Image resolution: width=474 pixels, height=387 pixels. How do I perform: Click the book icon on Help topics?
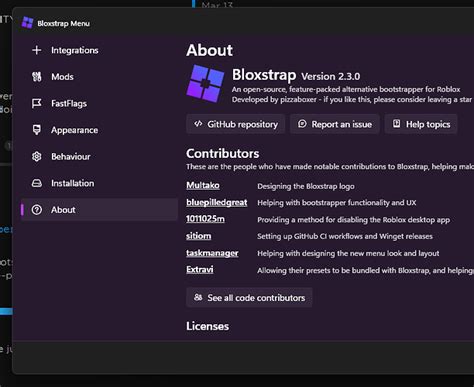(396, 124)
